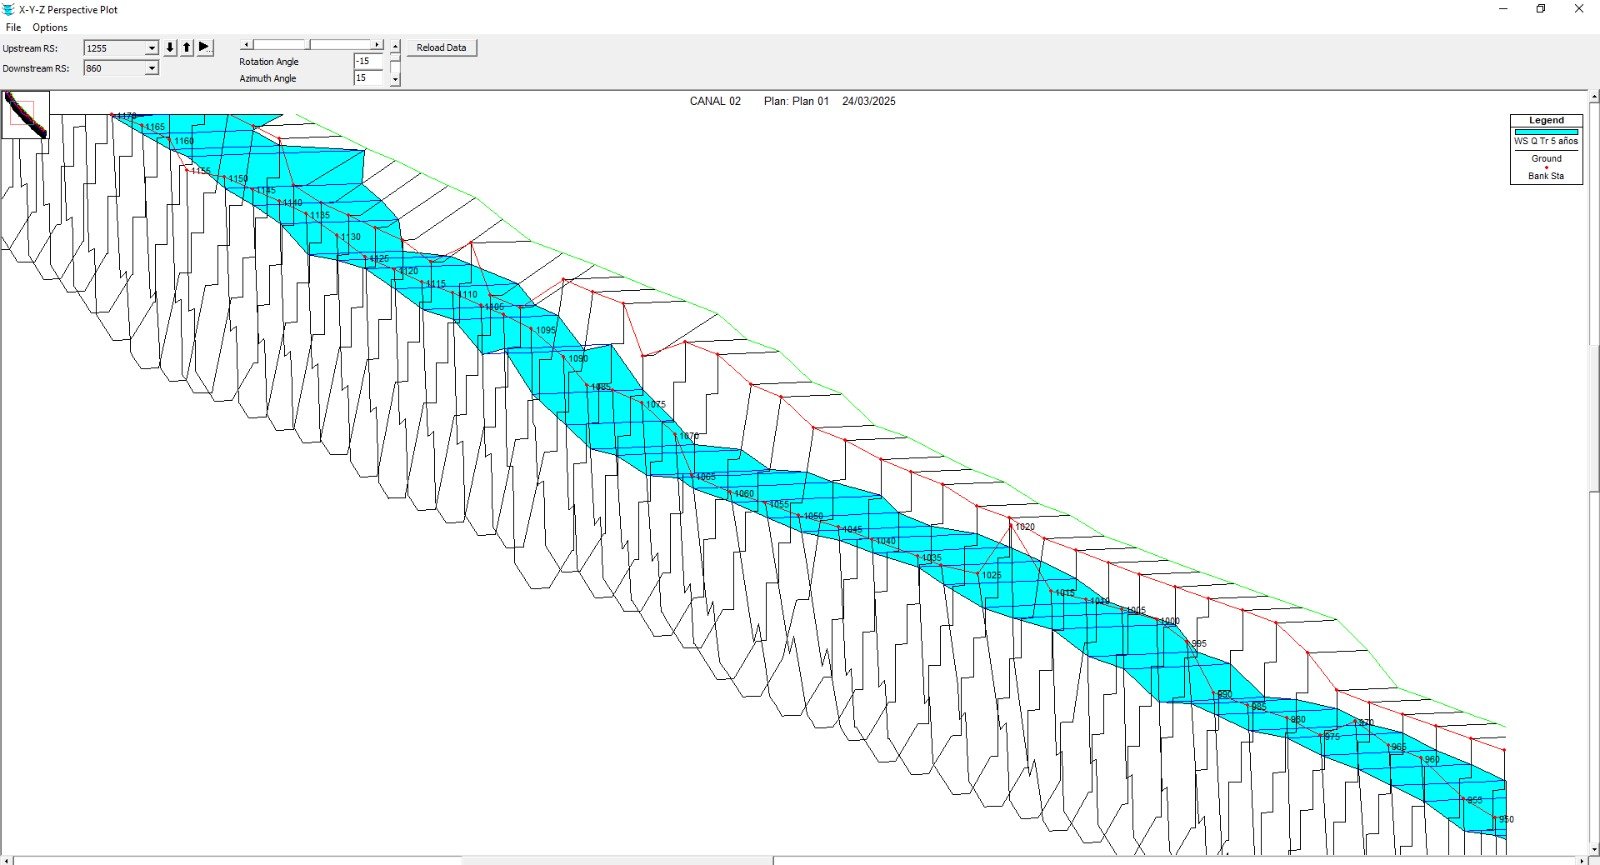Expand the Upstream RS dropdown
This screenshot has height=865, width=1600.
pyautogui.click(x=151, y=48)
